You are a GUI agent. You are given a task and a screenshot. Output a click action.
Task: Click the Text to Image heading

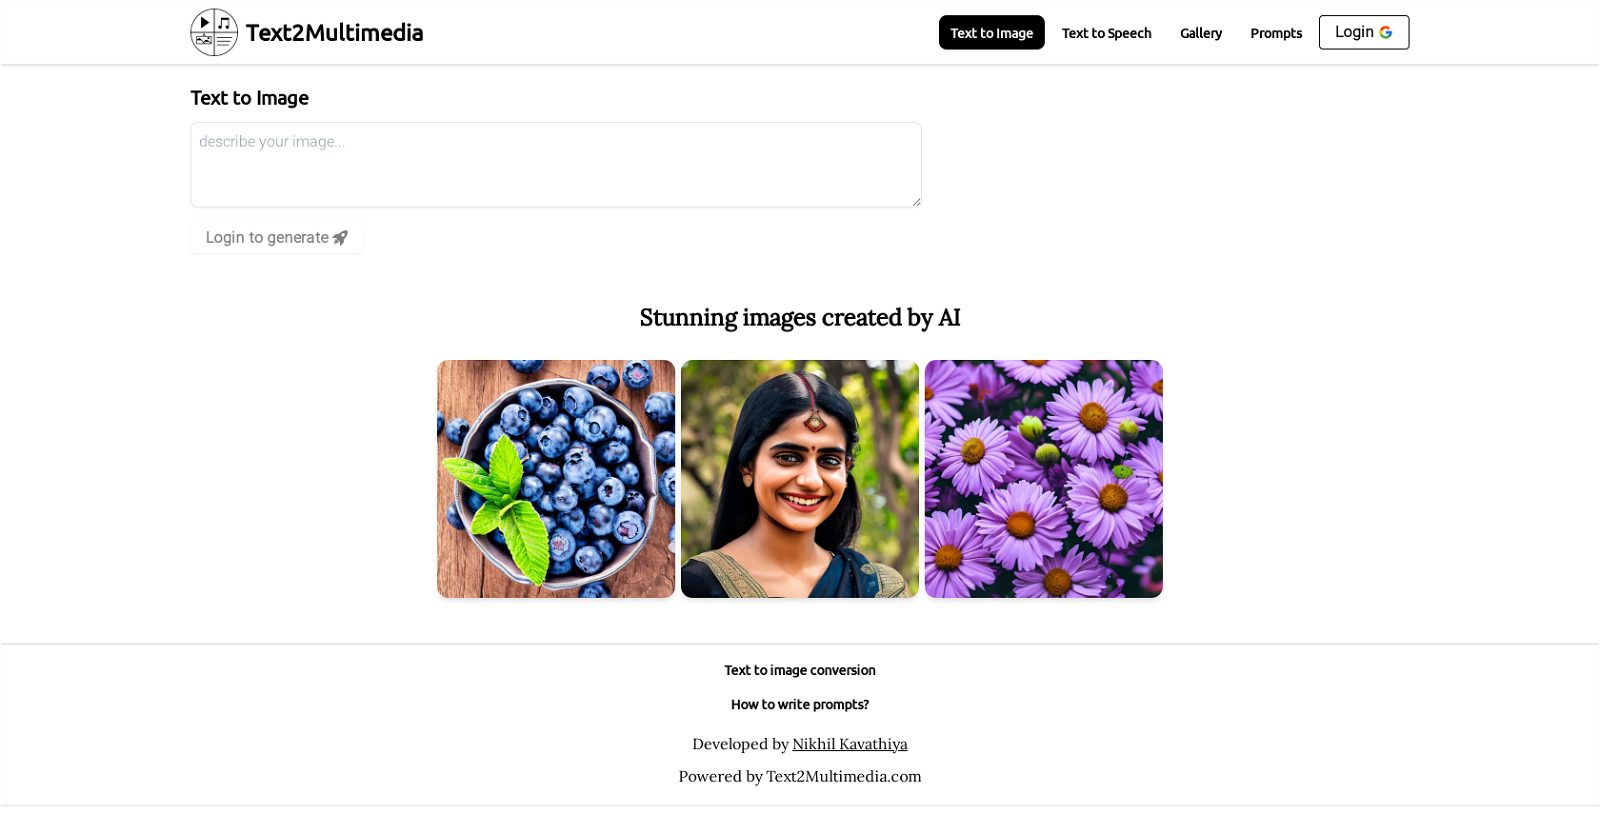click(x=250, y=98)
